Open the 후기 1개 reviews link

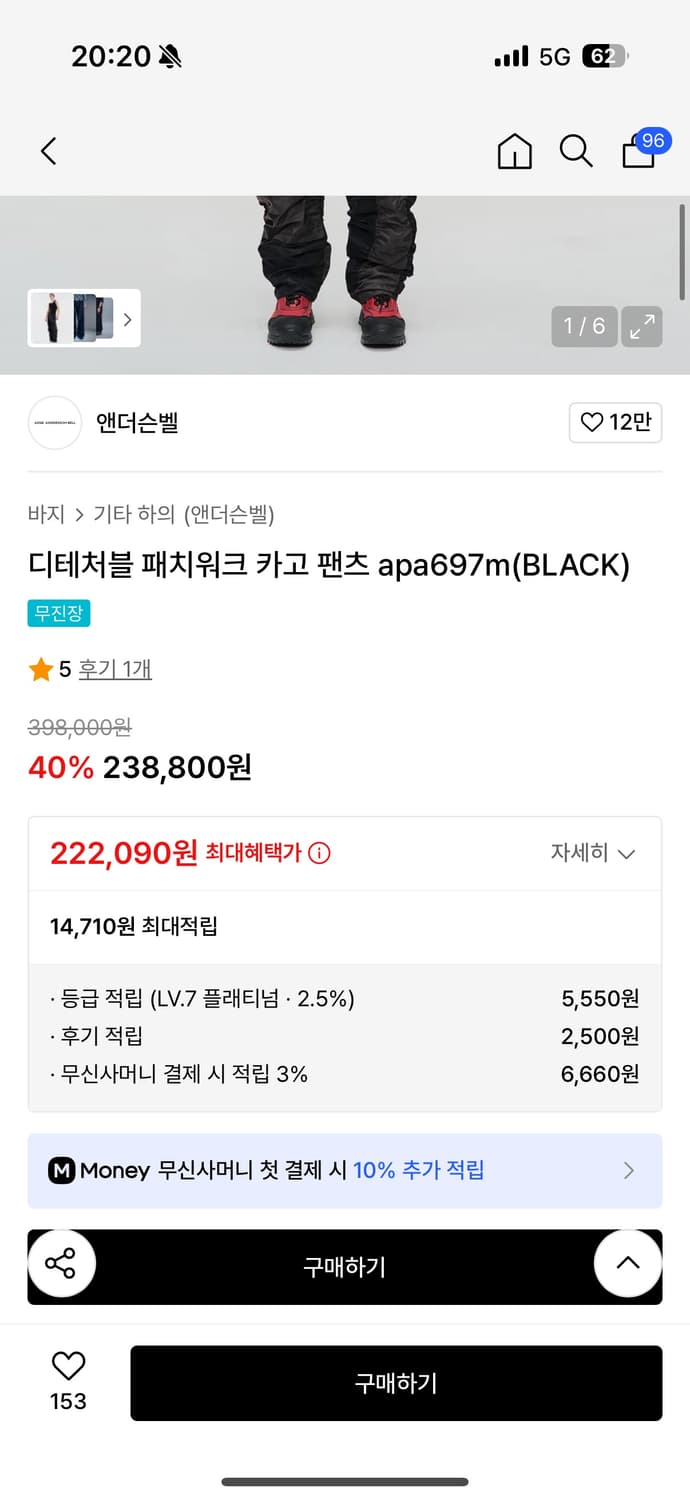coord(114,668)
